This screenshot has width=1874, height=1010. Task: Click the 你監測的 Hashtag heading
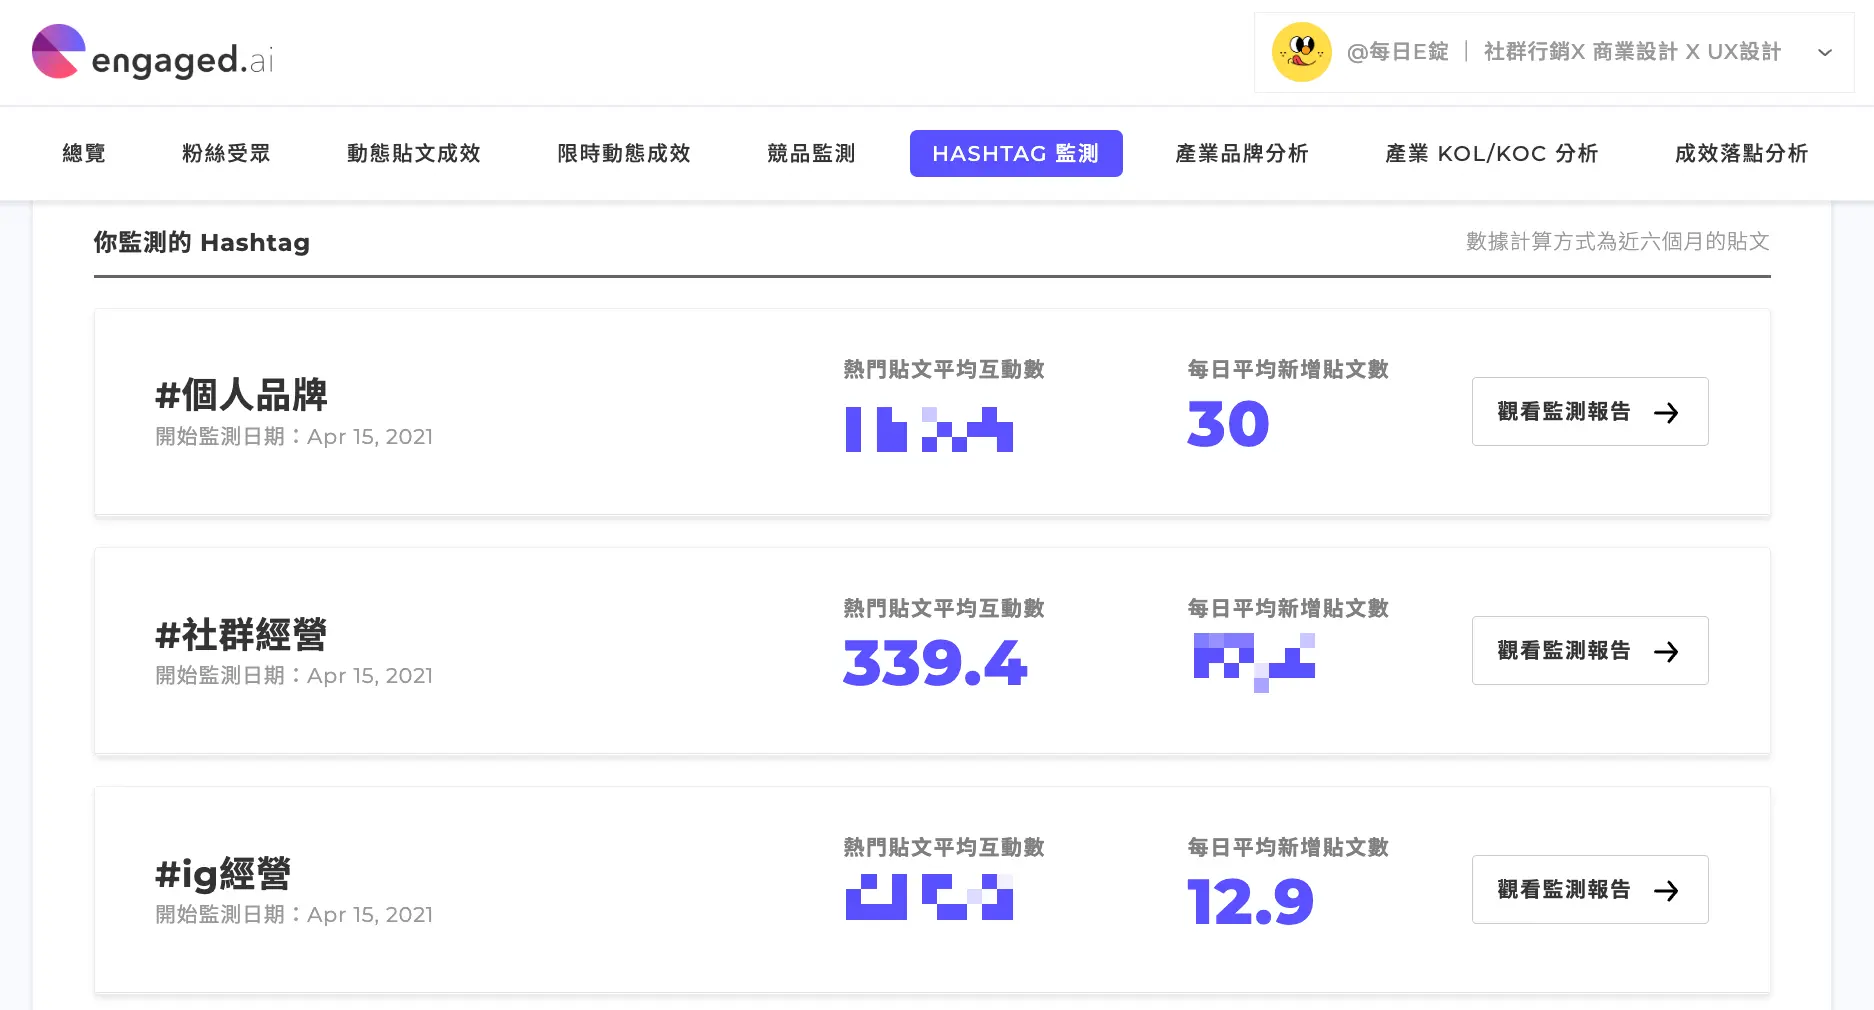[x=202, y=242]
